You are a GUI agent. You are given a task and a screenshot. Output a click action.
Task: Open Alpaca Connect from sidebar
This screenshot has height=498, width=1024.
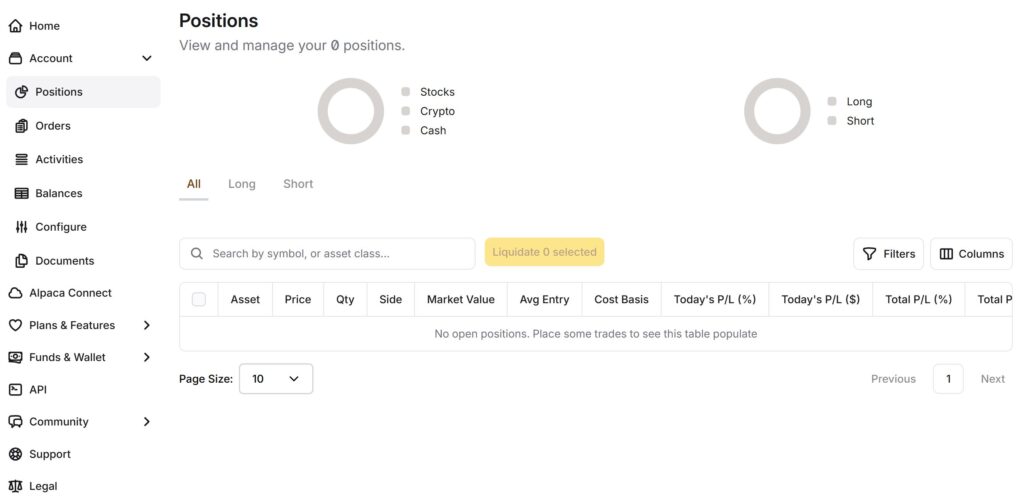71,293
